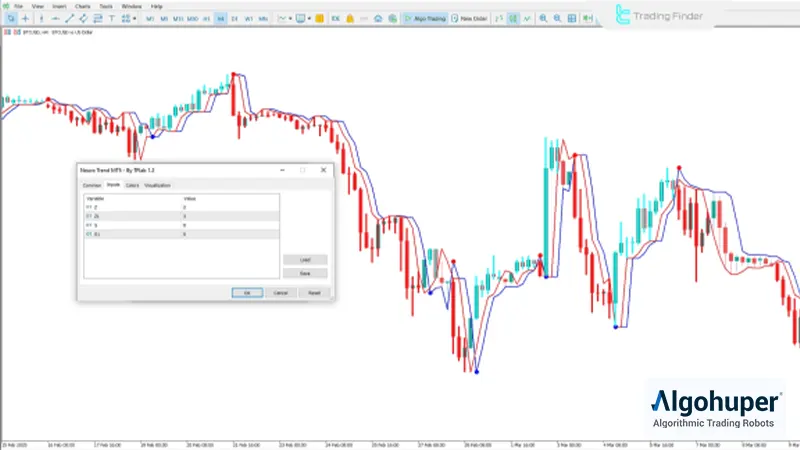This screenshot has width=800, height=450.
Task: Cancel the indicator settings dialog
Action: (x=281, y=293)
